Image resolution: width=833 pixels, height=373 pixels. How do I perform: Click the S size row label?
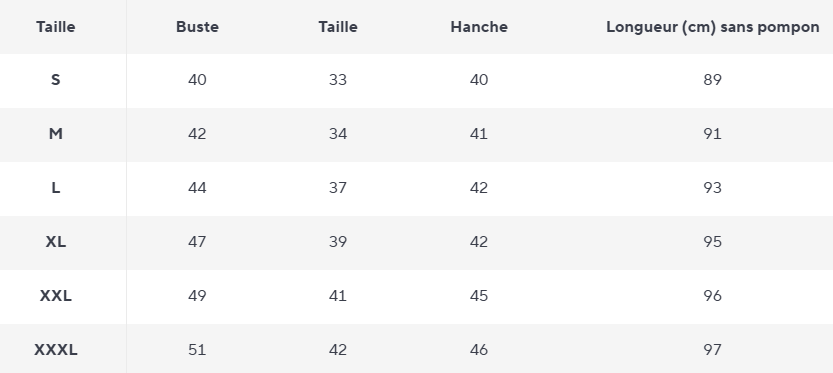pos(55,80)
